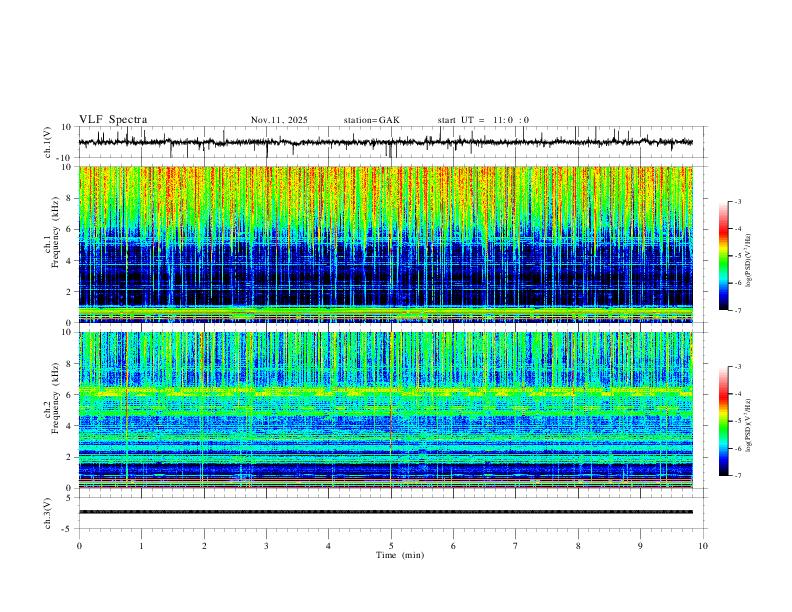
Task: Click the 'ch.3(V)' axis label
Action: coord(48,513)
